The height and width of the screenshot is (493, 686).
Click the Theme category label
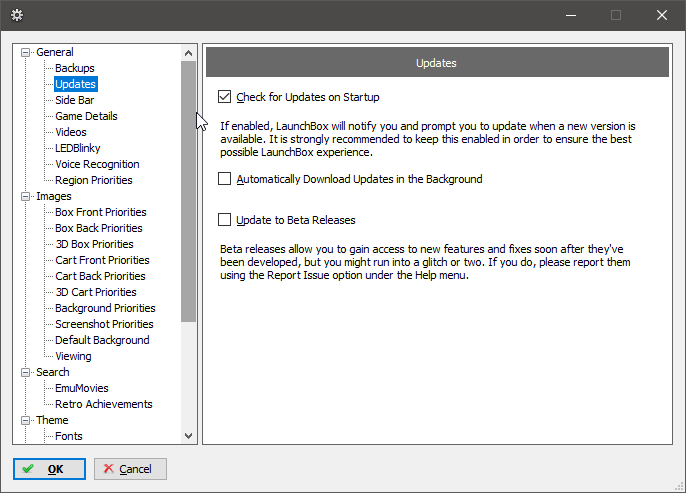click(x=52, y=420)
